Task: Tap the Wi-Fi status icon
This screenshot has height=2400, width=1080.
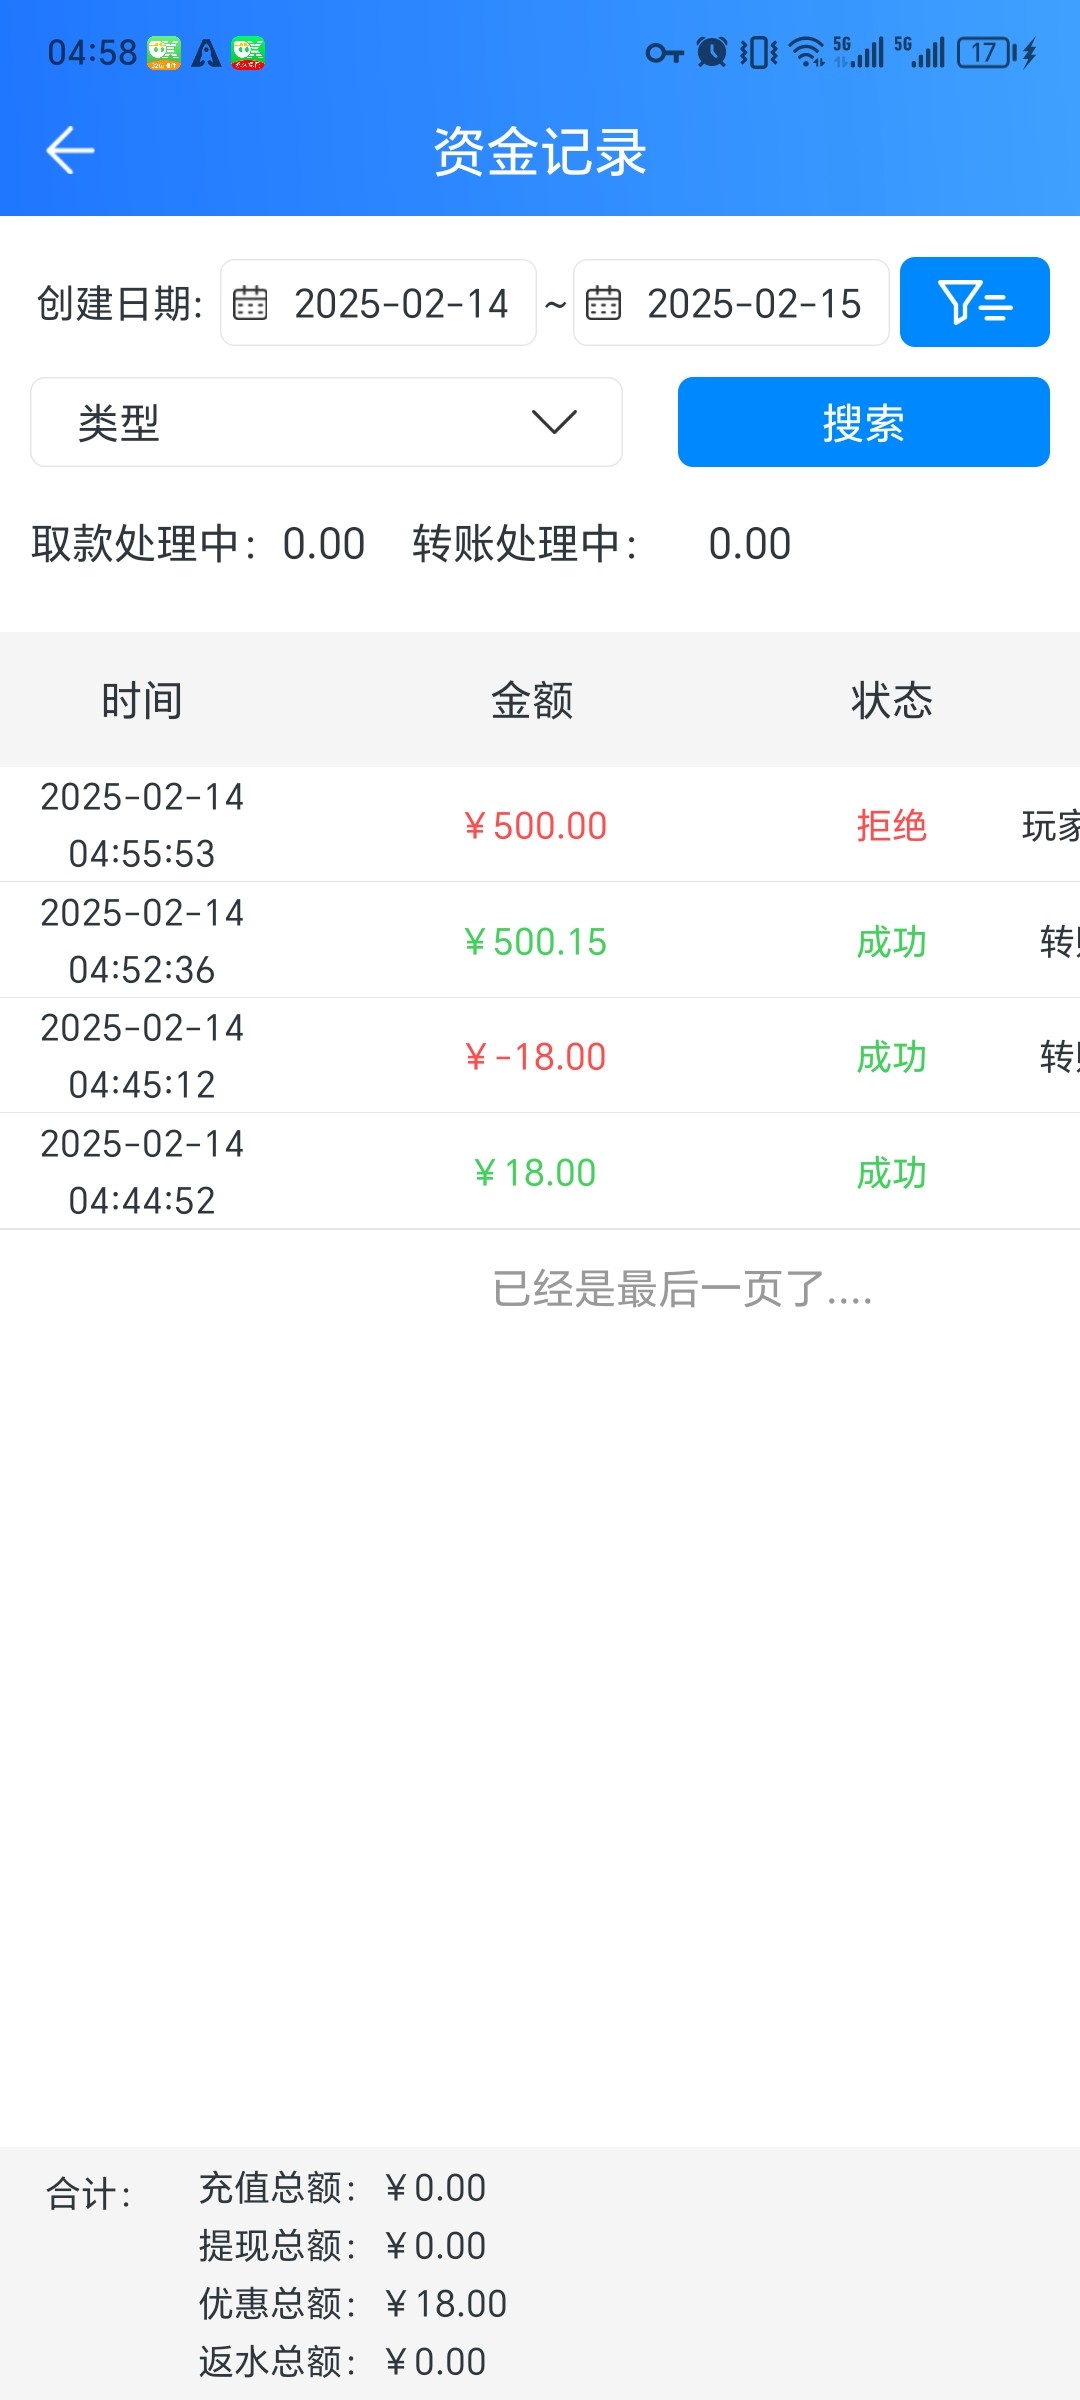Action: [806, 52]
